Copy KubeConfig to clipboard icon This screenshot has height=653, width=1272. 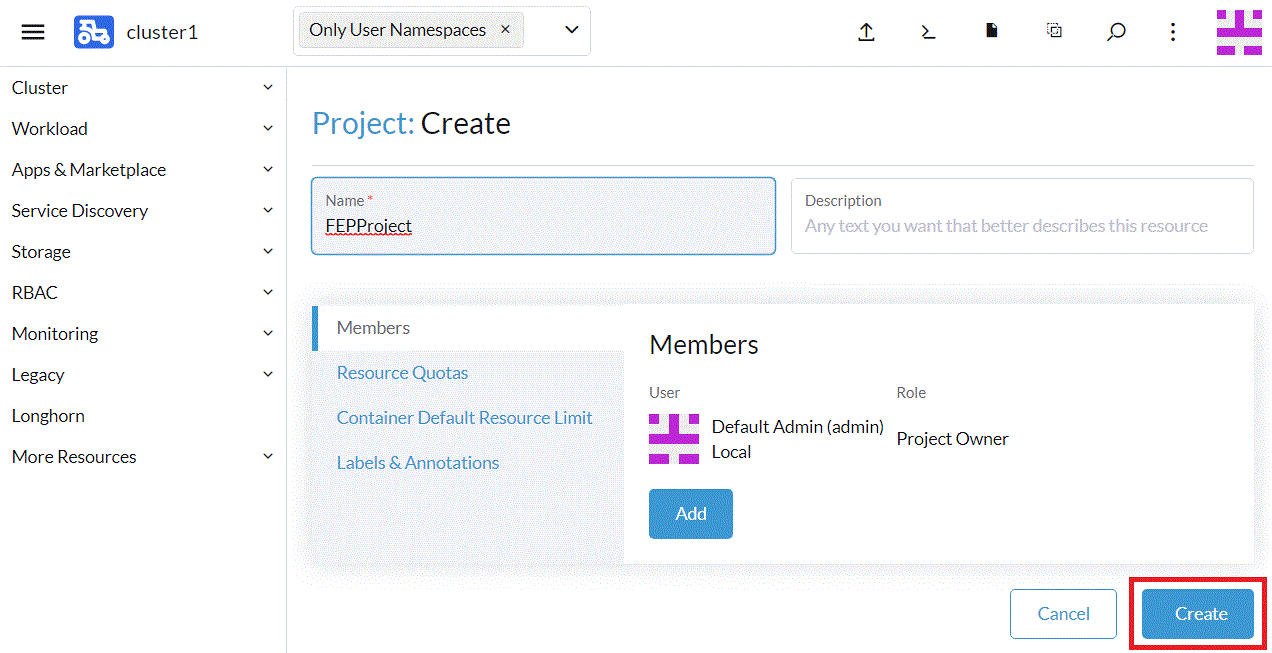click(1054, 31)
